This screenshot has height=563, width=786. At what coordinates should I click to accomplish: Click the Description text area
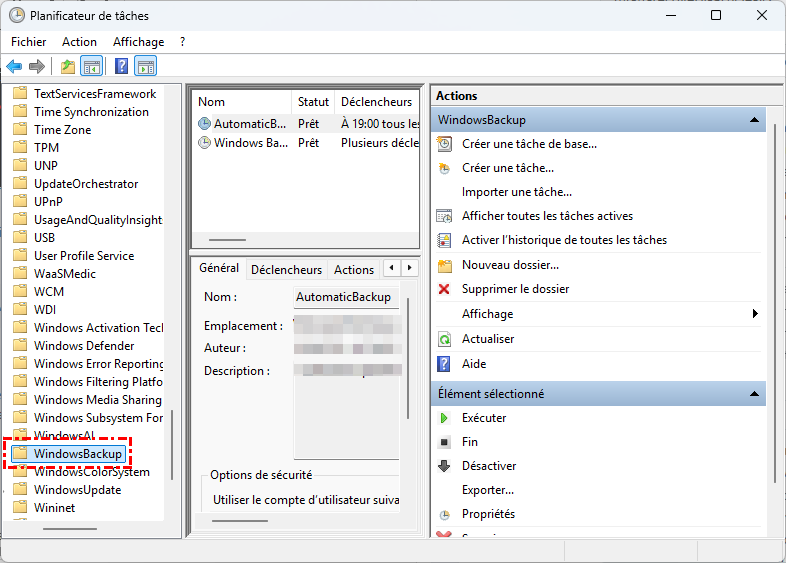347,410
